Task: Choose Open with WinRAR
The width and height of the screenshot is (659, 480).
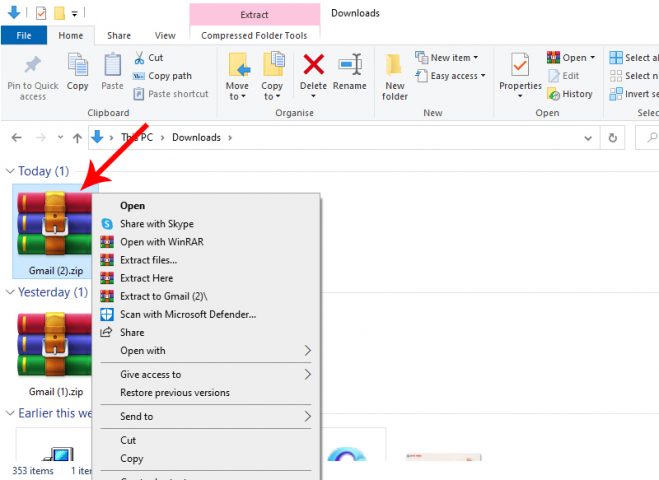Action: (206, 242)
